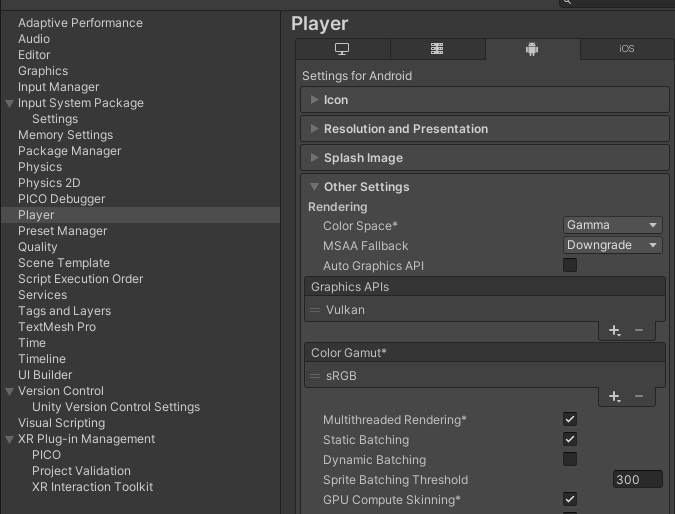Remove Graphics API with minus icon
The height and width of the screenshot is (514, 675).
point(639,331)
